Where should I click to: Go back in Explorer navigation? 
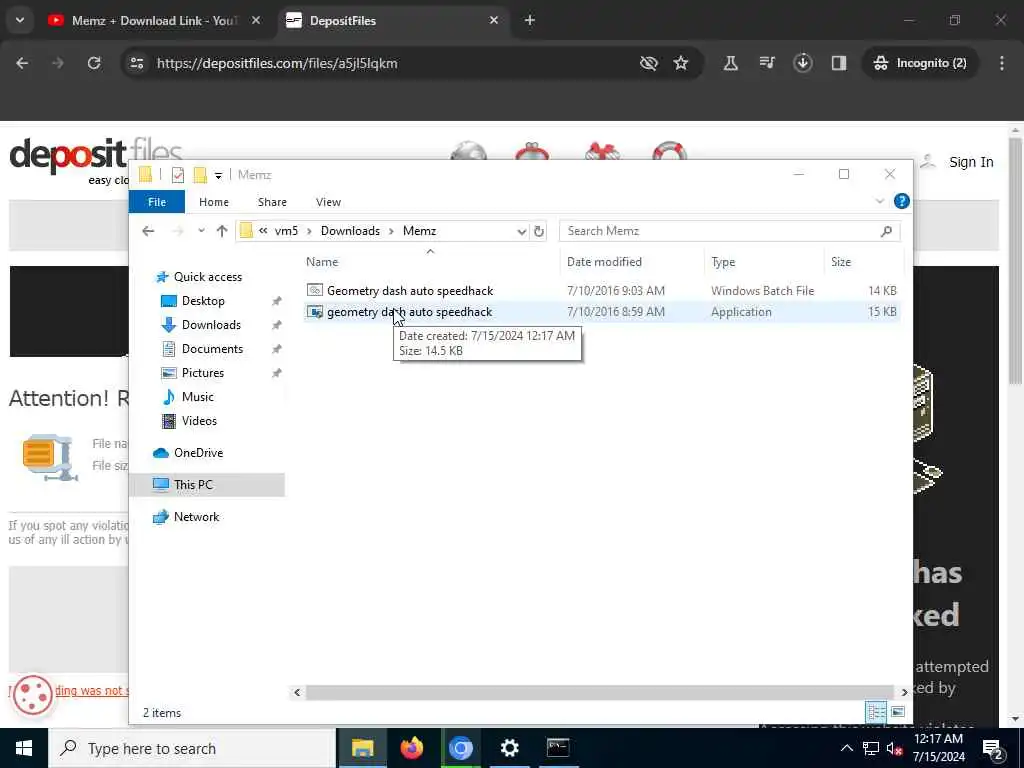[x=148, y=231]
